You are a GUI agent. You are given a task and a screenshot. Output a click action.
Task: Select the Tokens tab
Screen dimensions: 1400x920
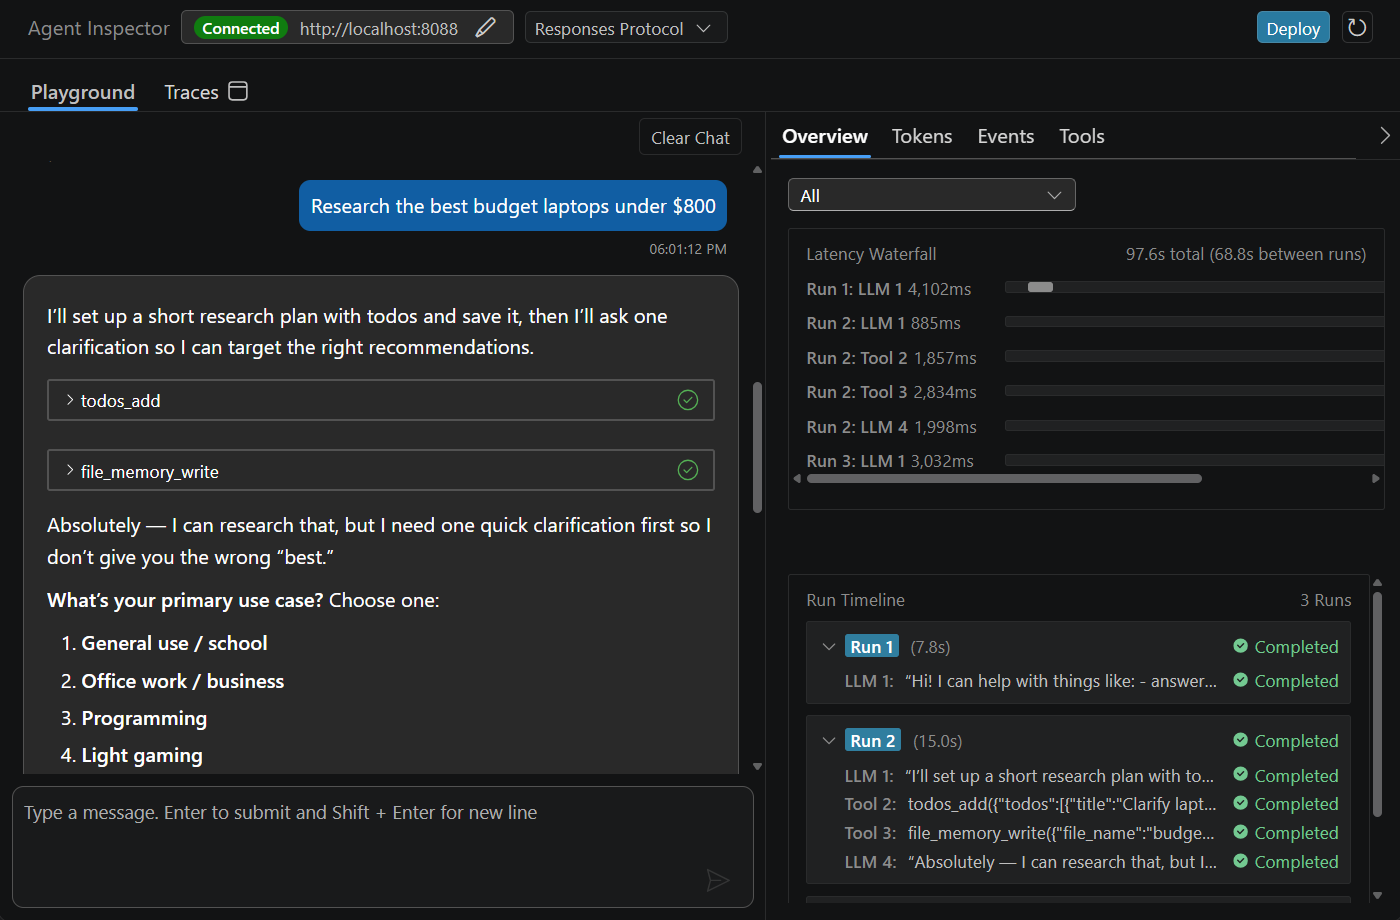click(922, 136)
